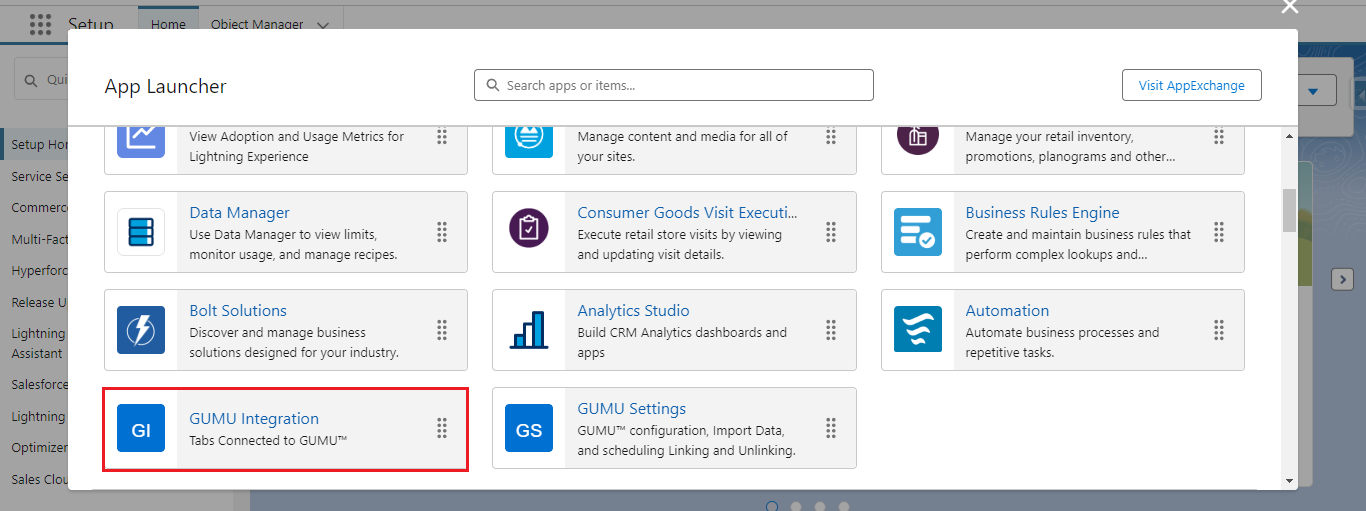Click the next-slide arrow on right edge
The height and width of the screenshot is (511, 1366).
pos(1343,280)
